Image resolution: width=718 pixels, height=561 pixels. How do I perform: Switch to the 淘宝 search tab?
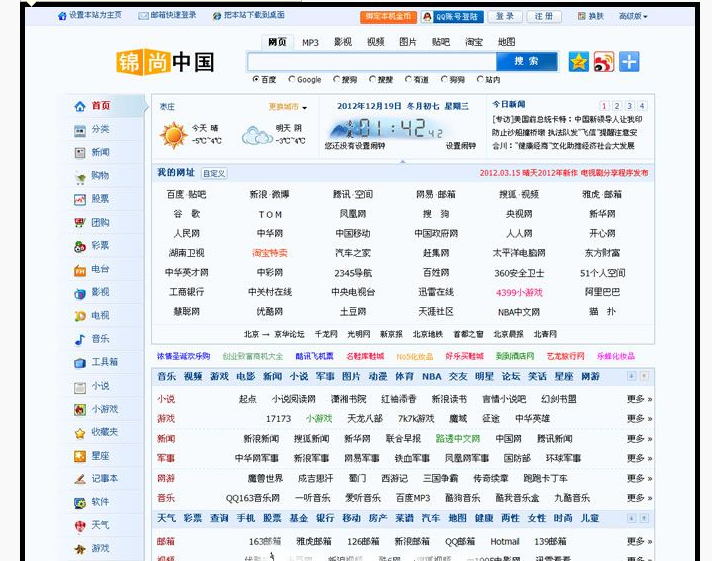[473, 42]
